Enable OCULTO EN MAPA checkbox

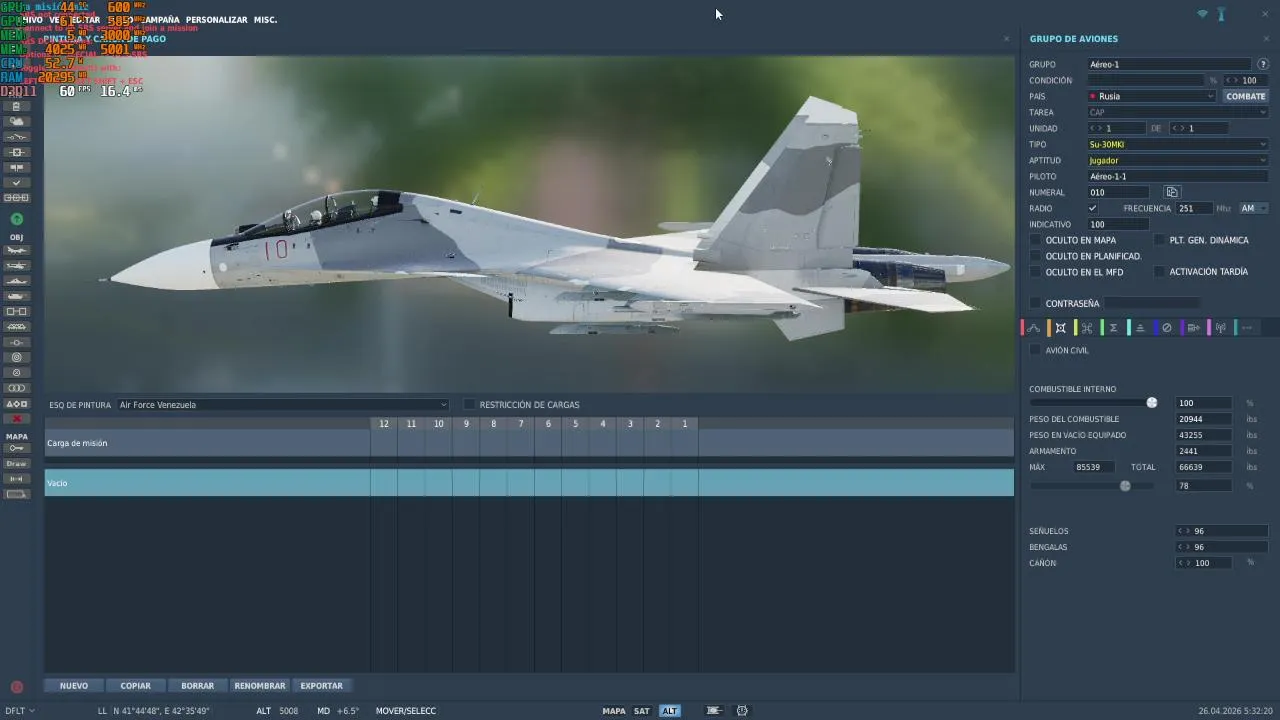pyautogui.click(x=1036, y=240)
